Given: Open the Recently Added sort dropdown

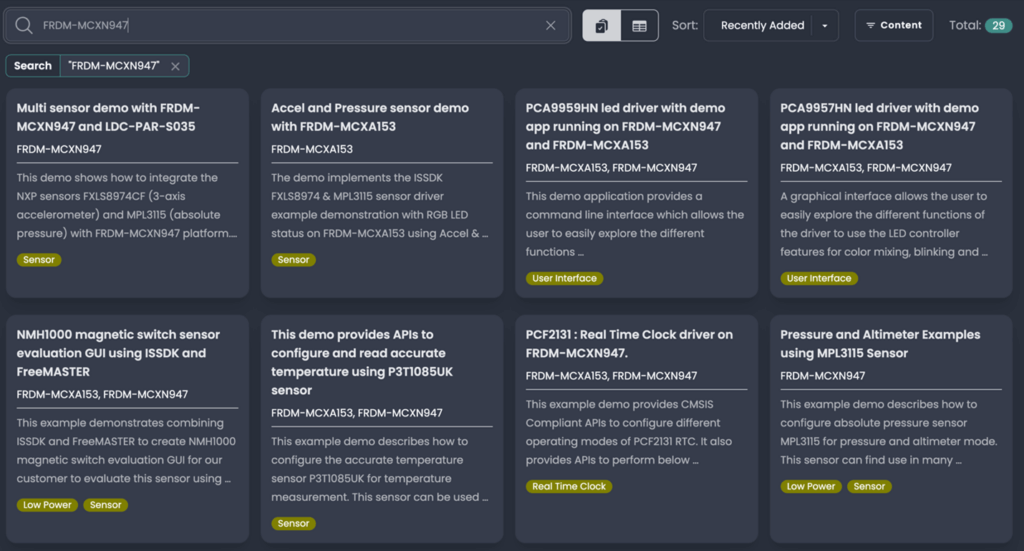Looking at the screenshot, I should (x=762, y=26).
